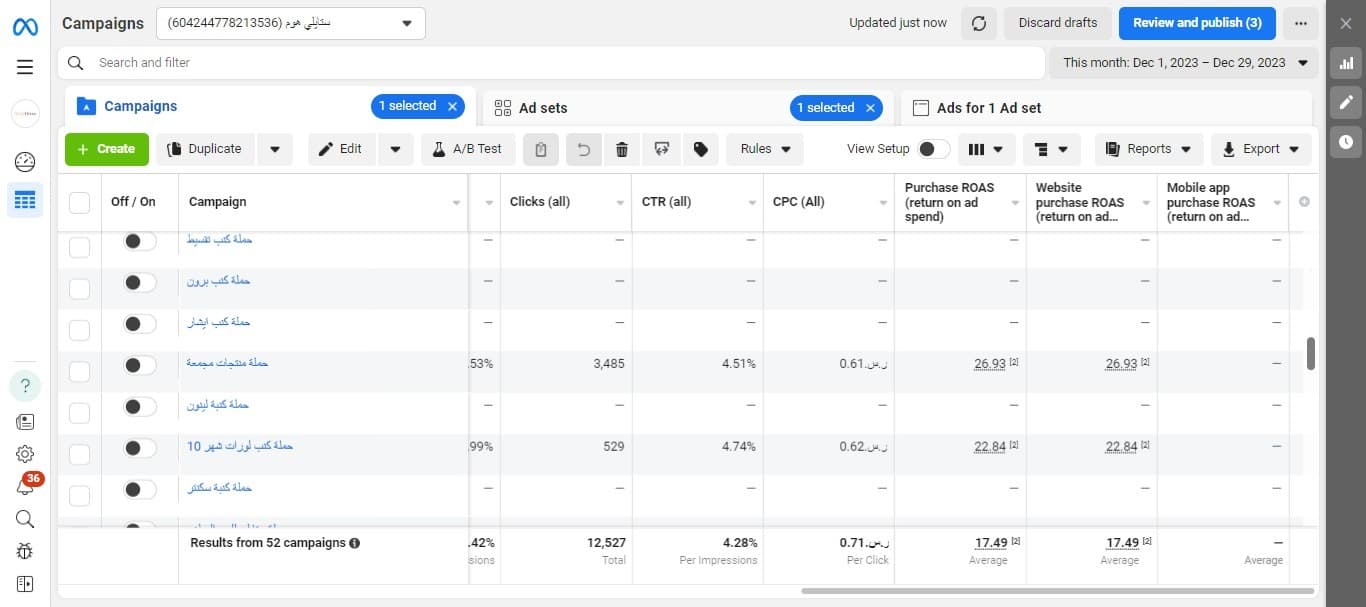Image resolution: width=1366 pixels, height=607 pixels.
Task: Open the notifications bell with 36 badge
Action: (x=26, y=487)
